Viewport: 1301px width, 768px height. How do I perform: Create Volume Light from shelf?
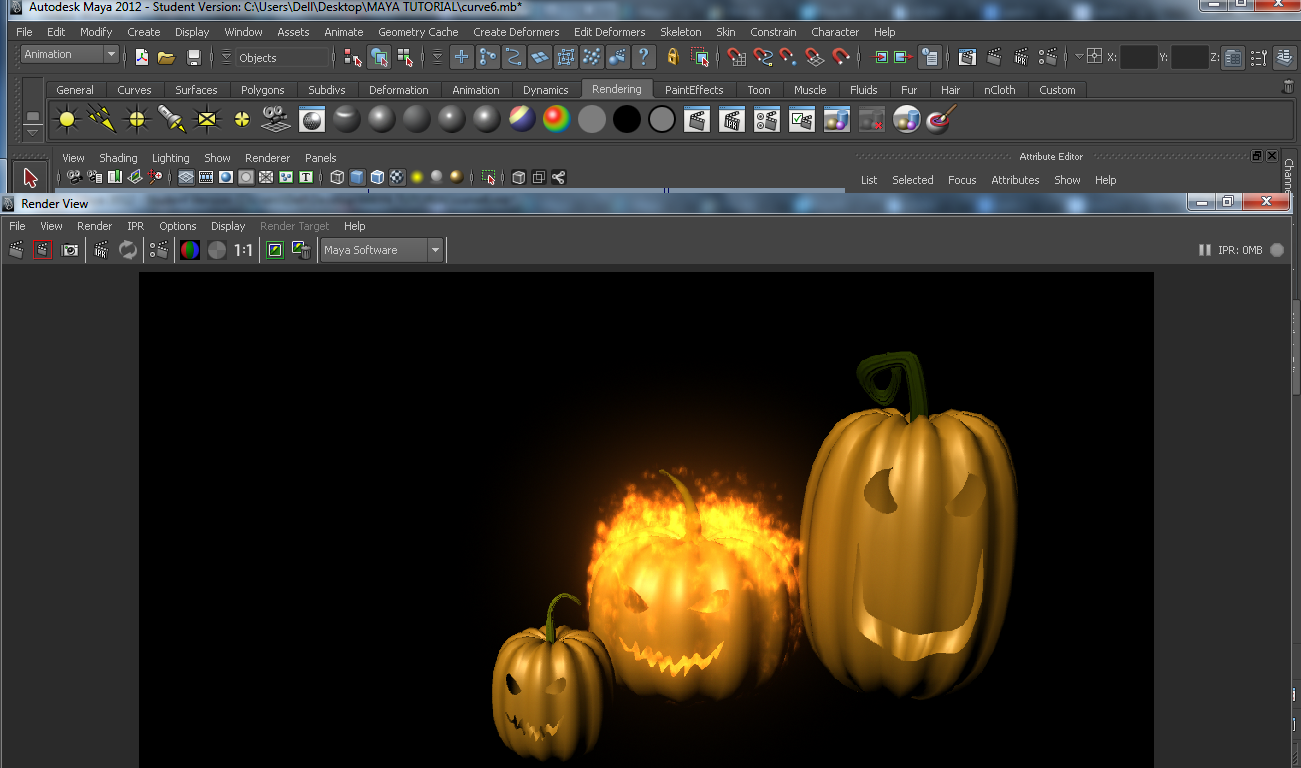coord(242,120)
